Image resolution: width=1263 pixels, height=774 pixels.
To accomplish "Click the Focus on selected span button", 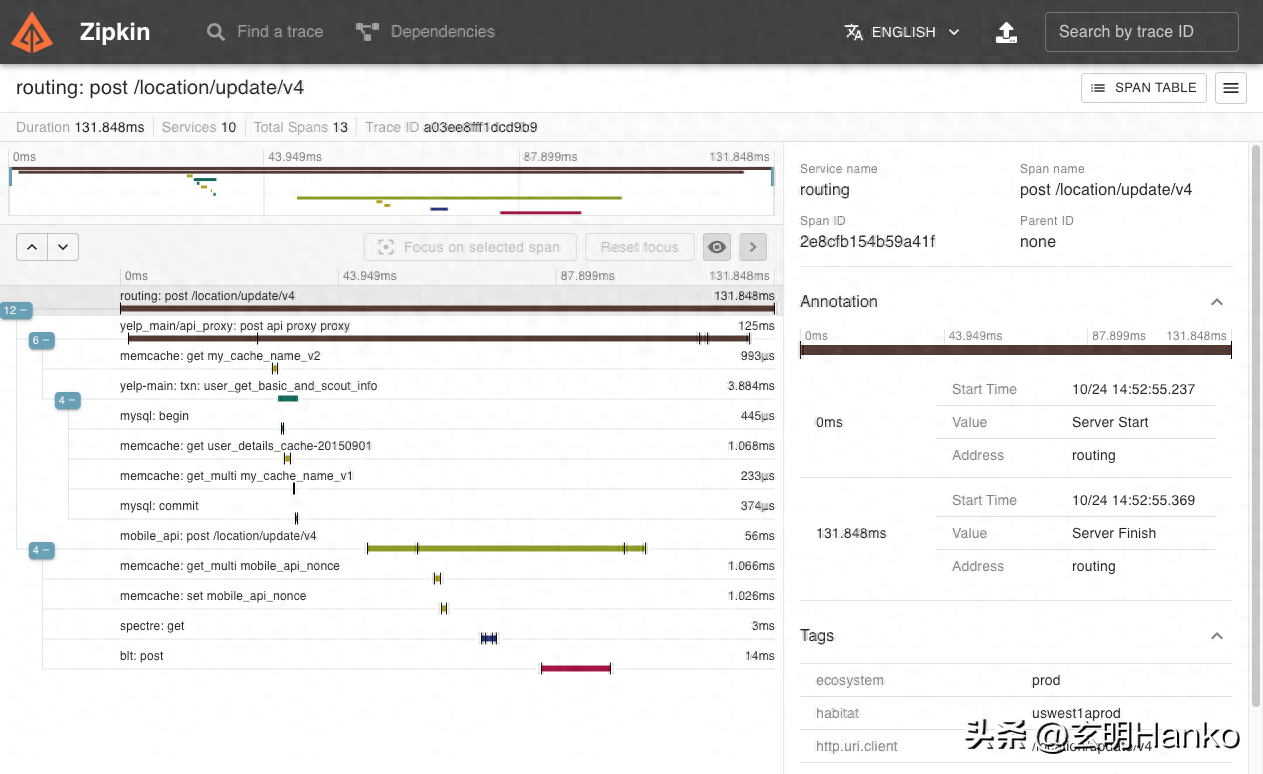I will click(470, 247).
